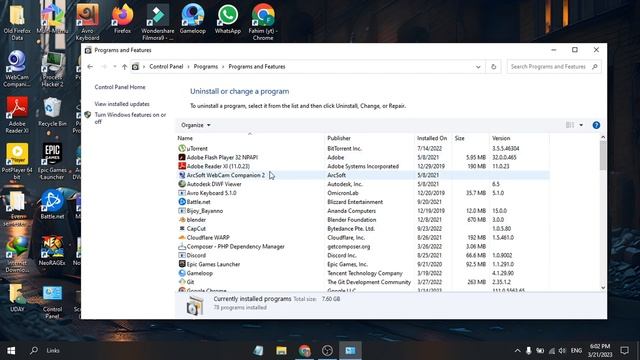The width and height of the screenshot is (640, 360).
Task: Click the scrollbar down arrow
Action: click(603, 288)
